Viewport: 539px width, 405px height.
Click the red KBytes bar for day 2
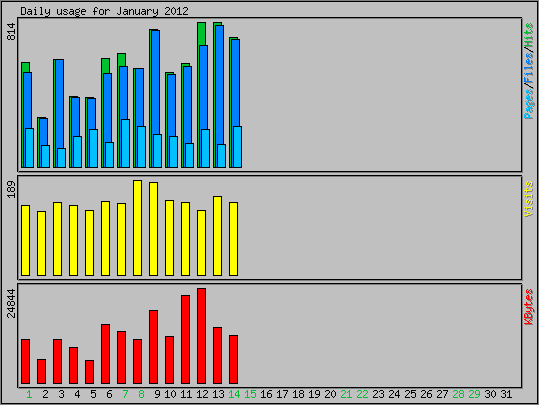[42, 371]
